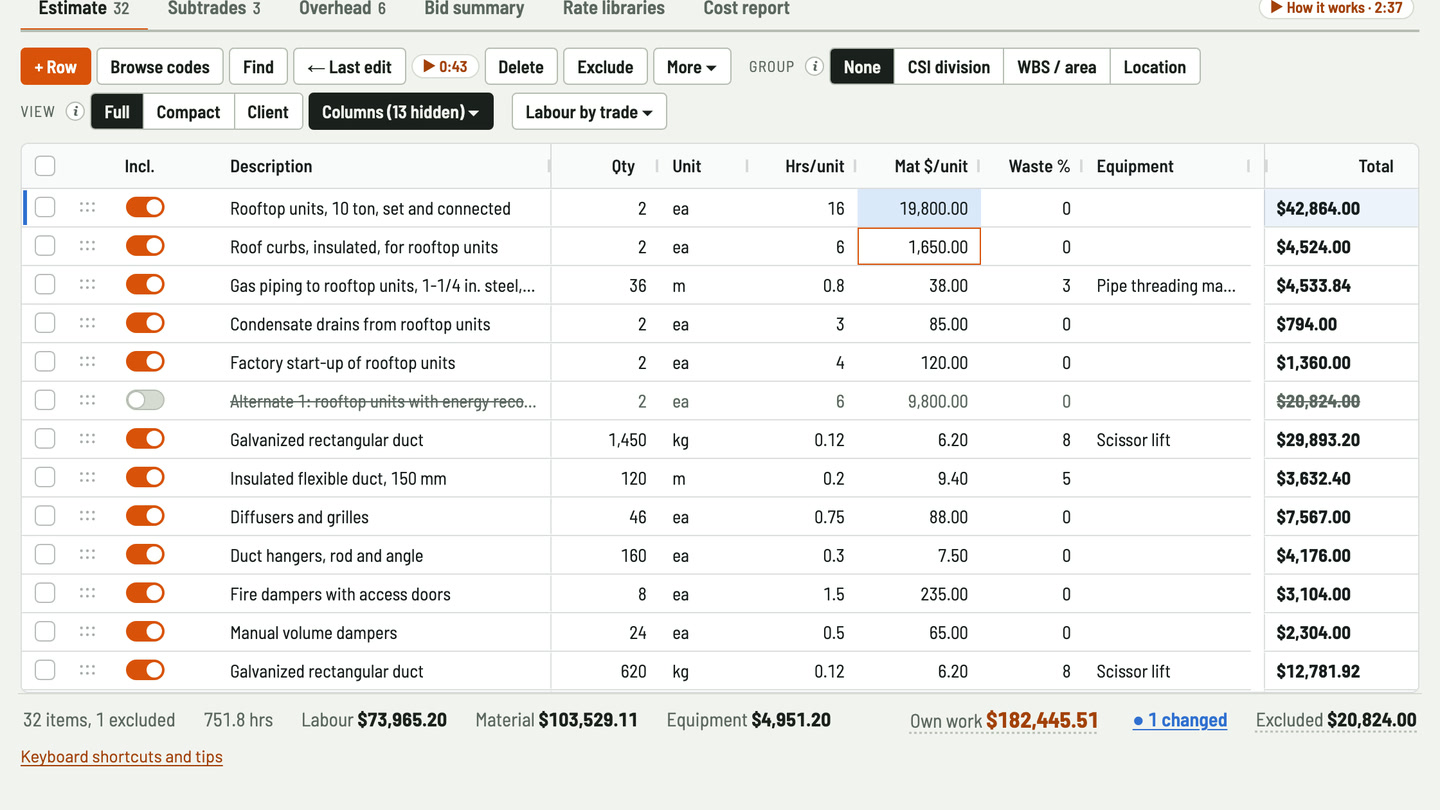
Task: Click the info icon next to VIEW
Action: [75, 111]
